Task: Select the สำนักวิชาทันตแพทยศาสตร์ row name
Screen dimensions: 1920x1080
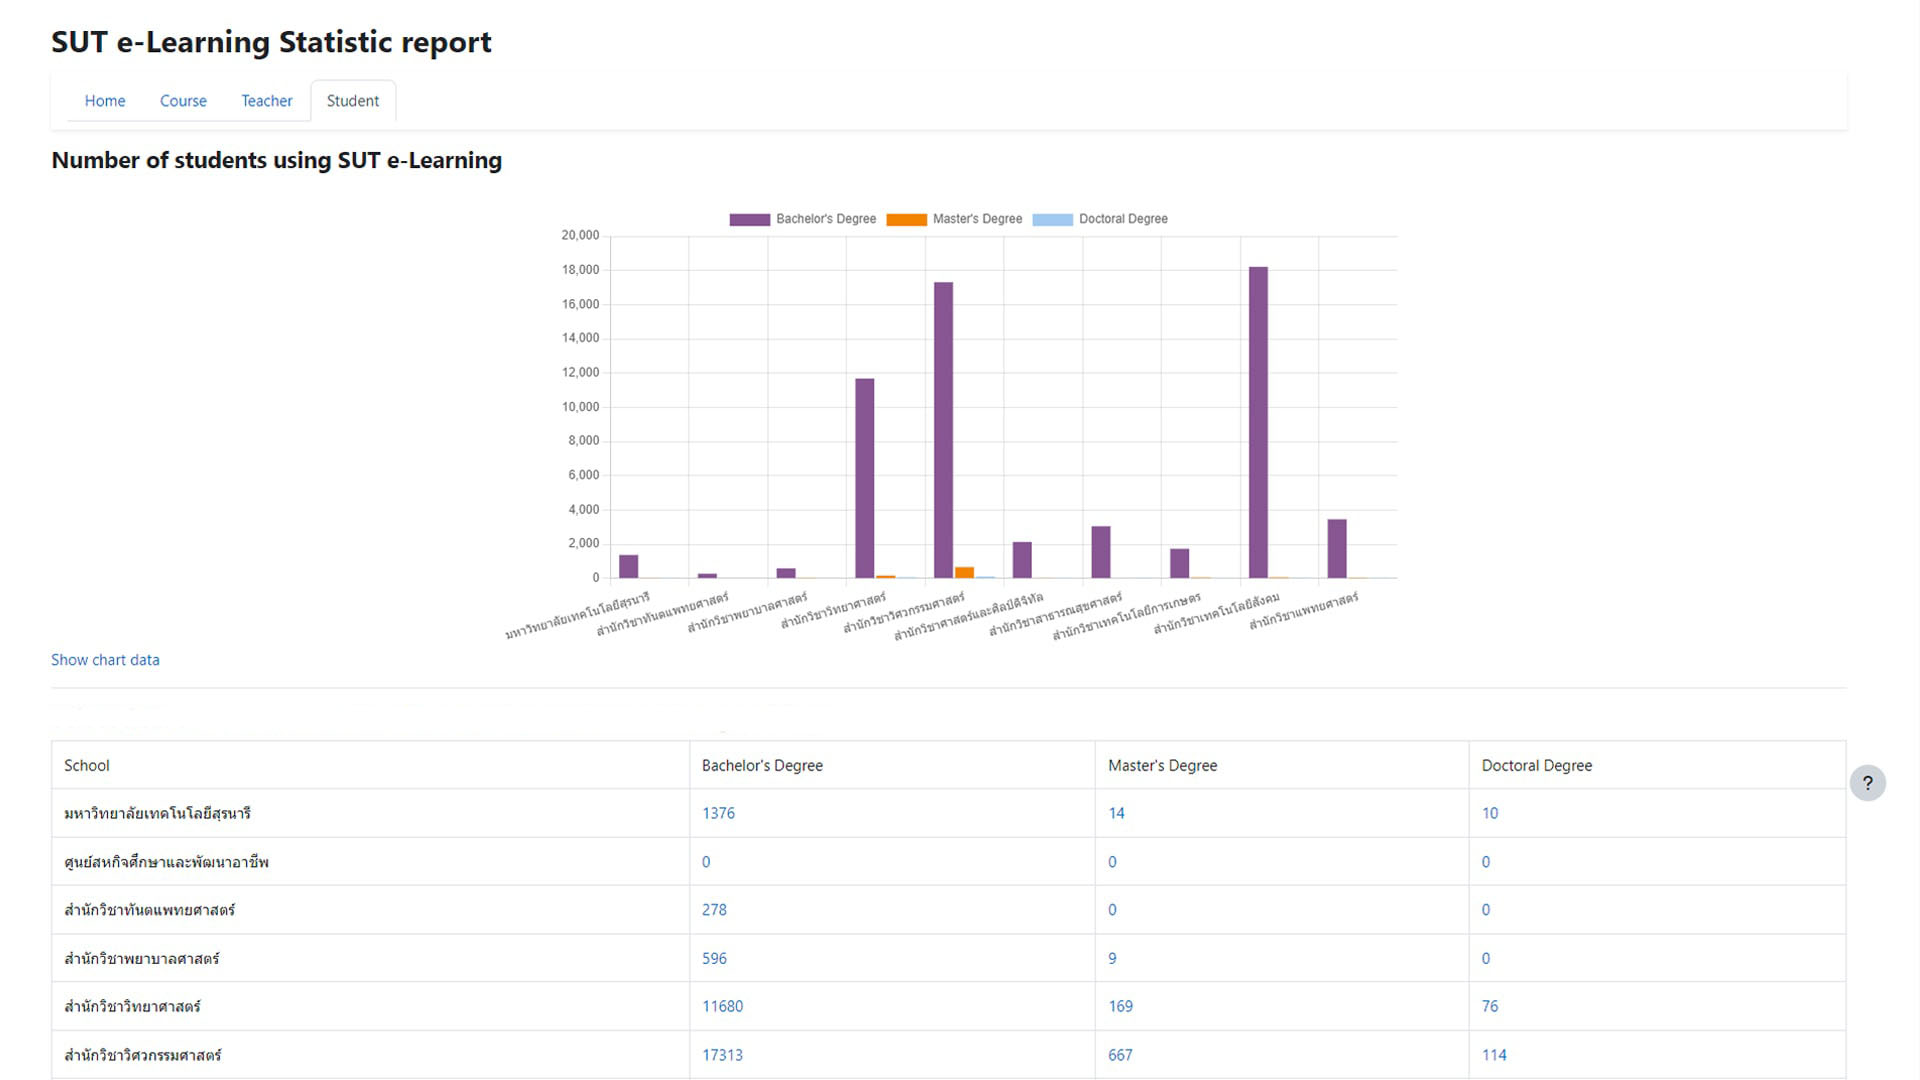Action: point(149,910)
